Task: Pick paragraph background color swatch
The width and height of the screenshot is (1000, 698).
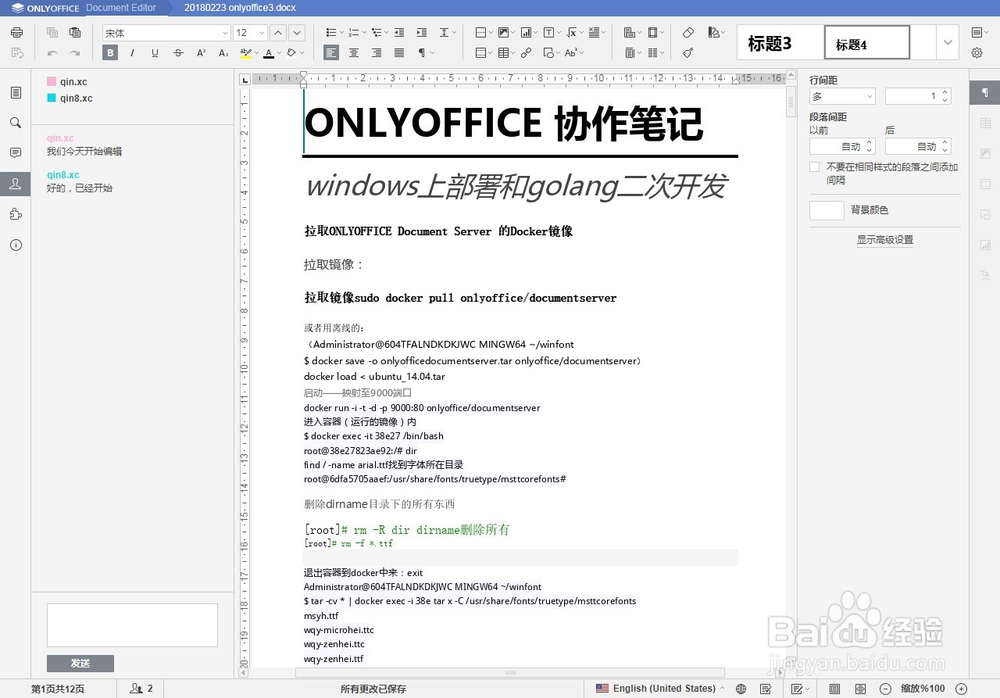Action: (827, 211)
